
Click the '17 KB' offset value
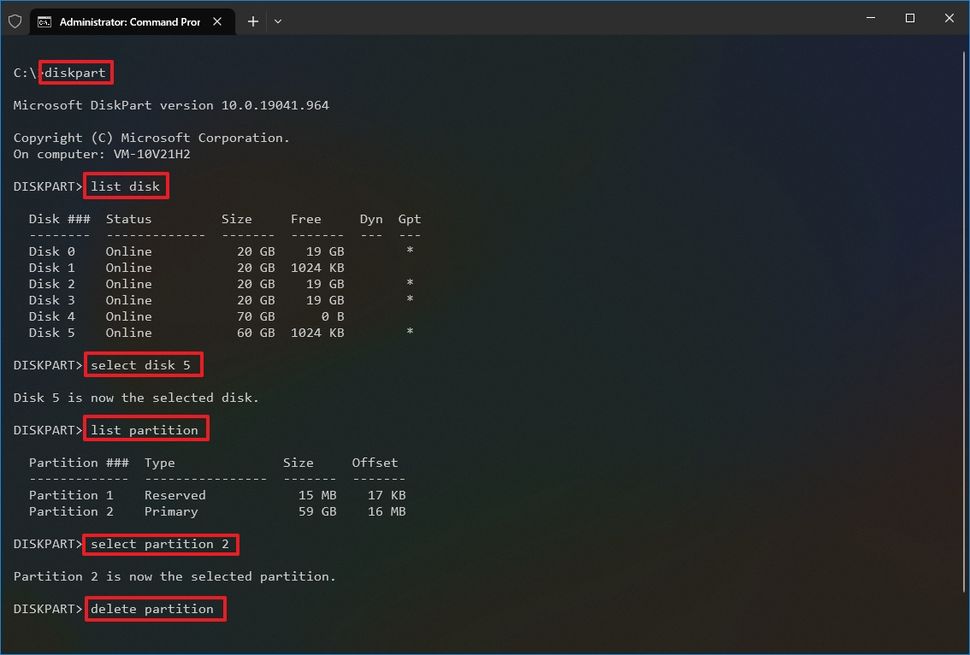point(387,495)
